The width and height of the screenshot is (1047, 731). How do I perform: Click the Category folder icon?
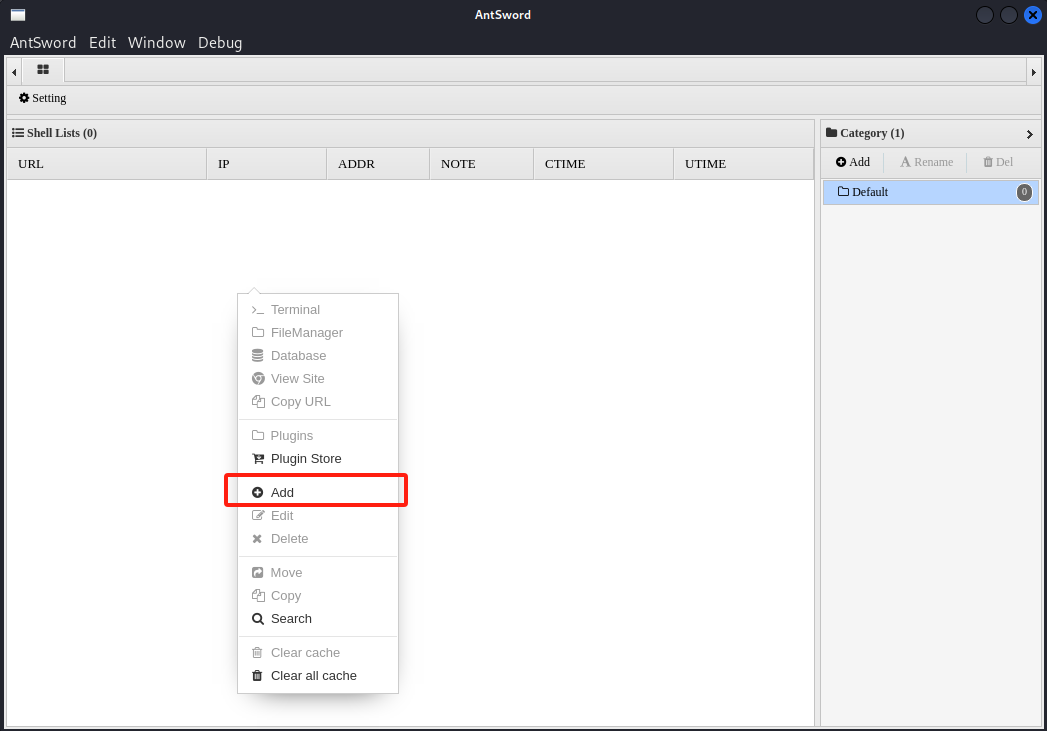pos(831,133)
